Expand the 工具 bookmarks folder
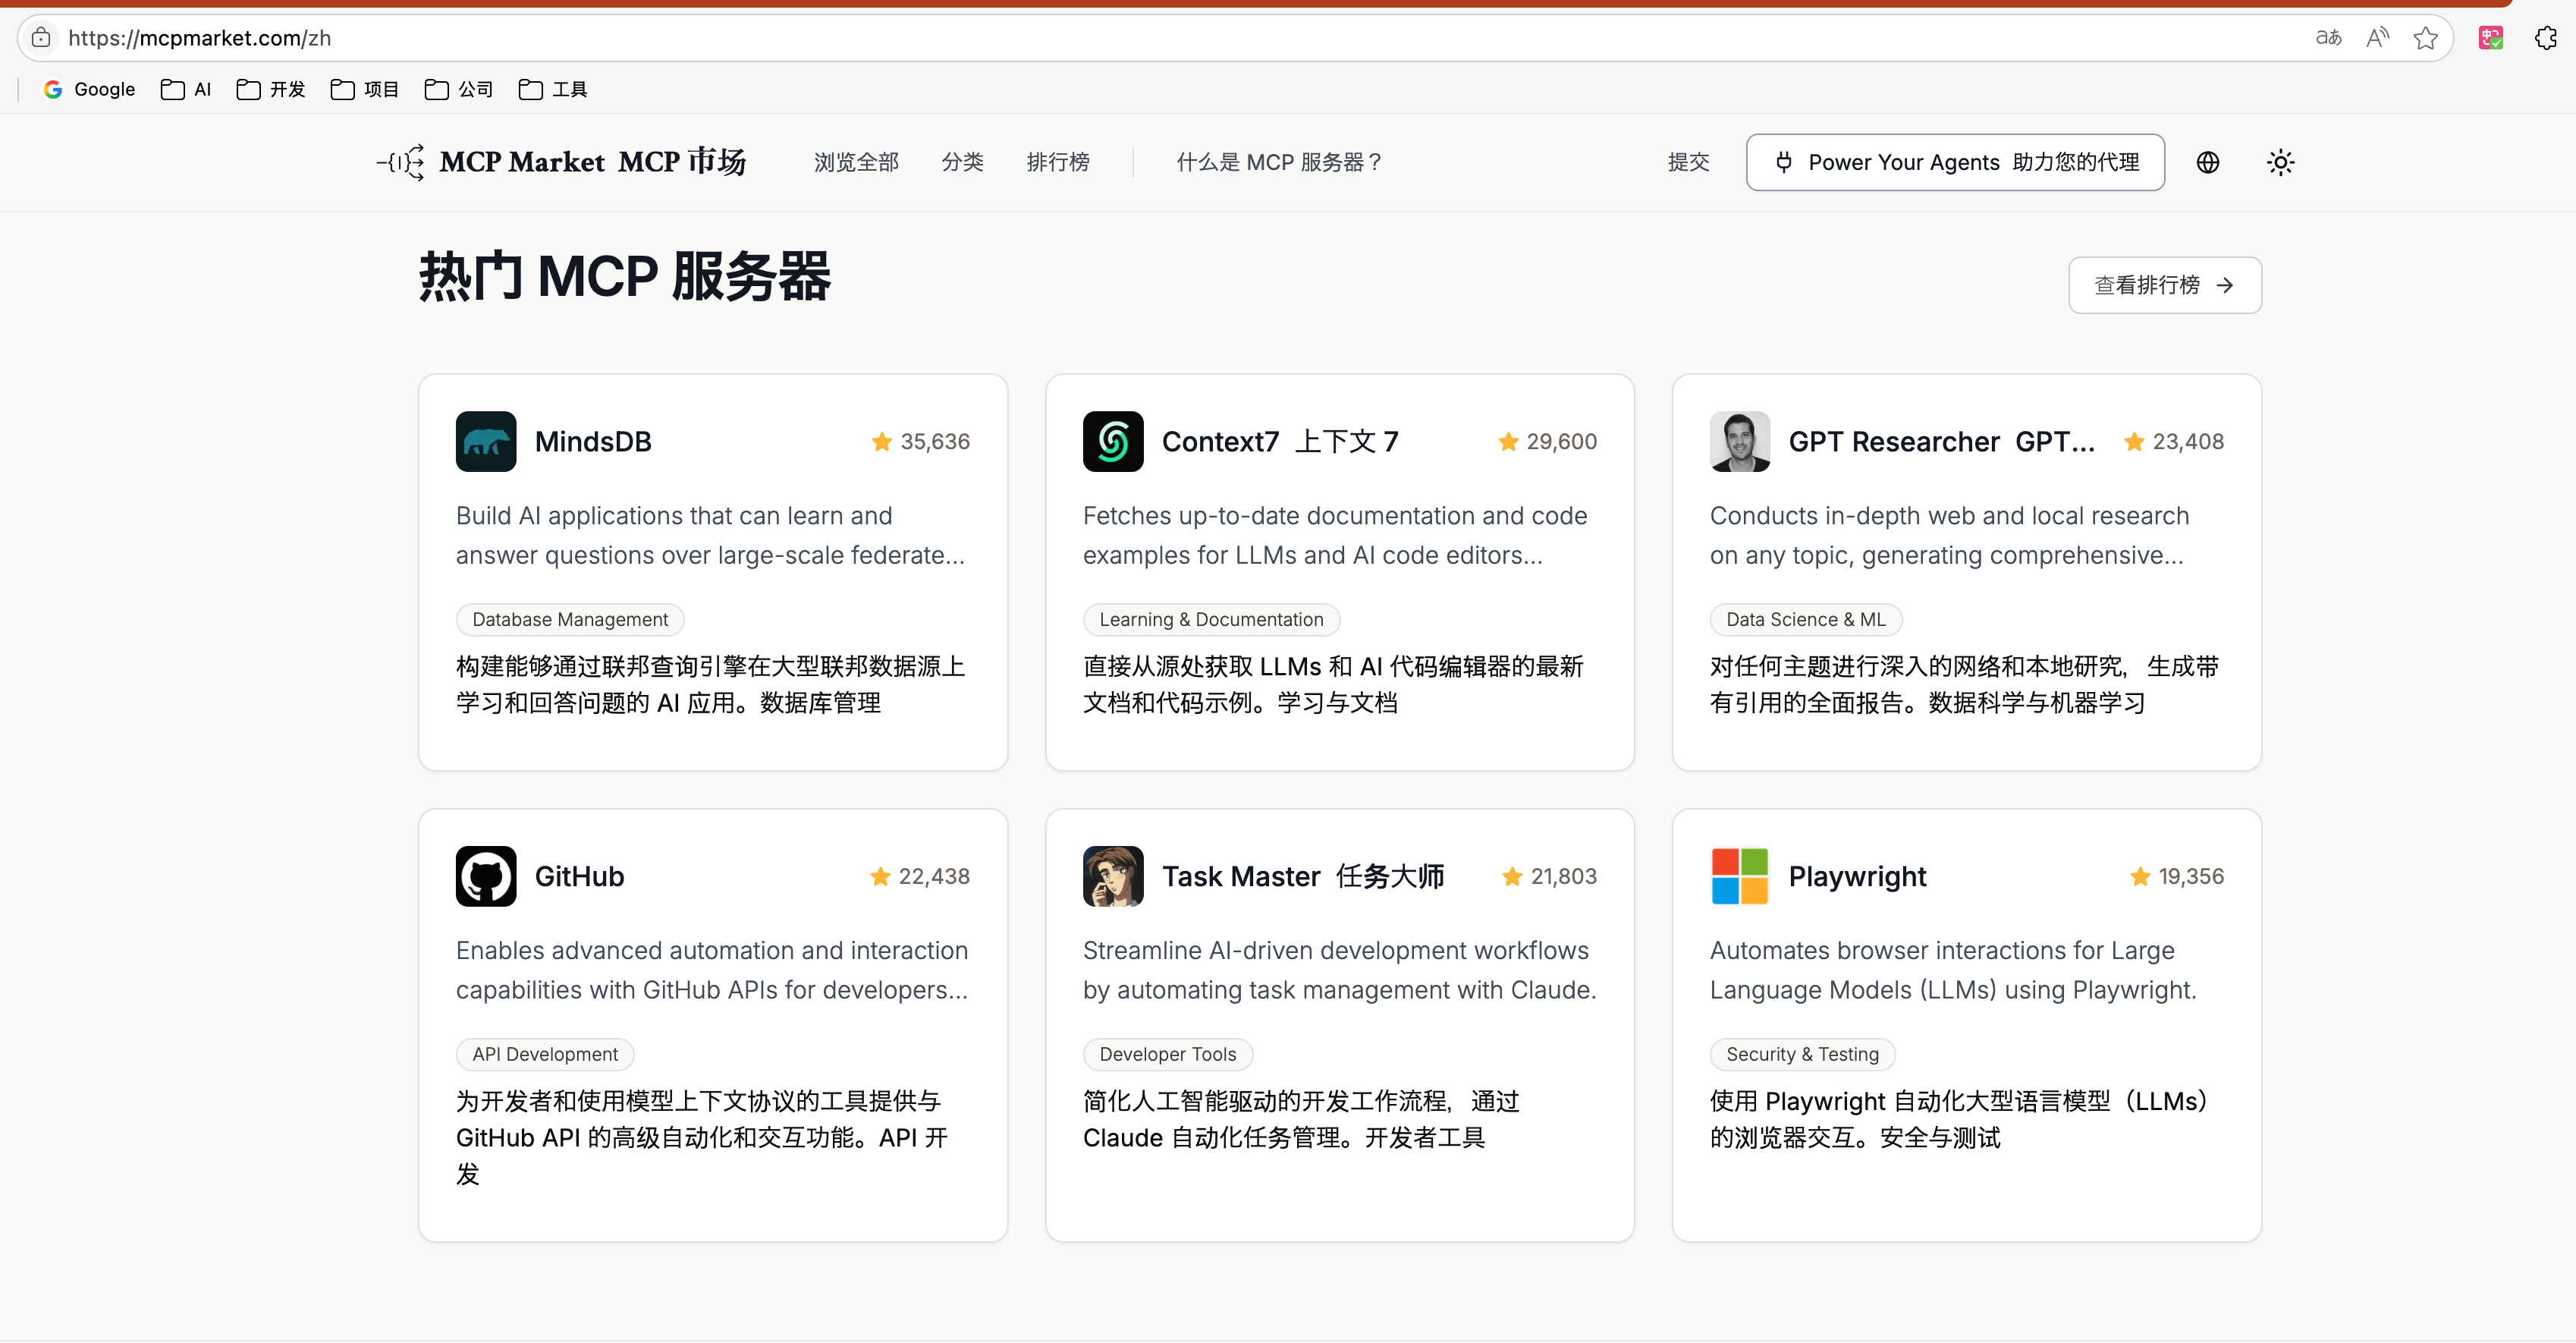This screenshot has width=2576, height=1343. point(553,89)
